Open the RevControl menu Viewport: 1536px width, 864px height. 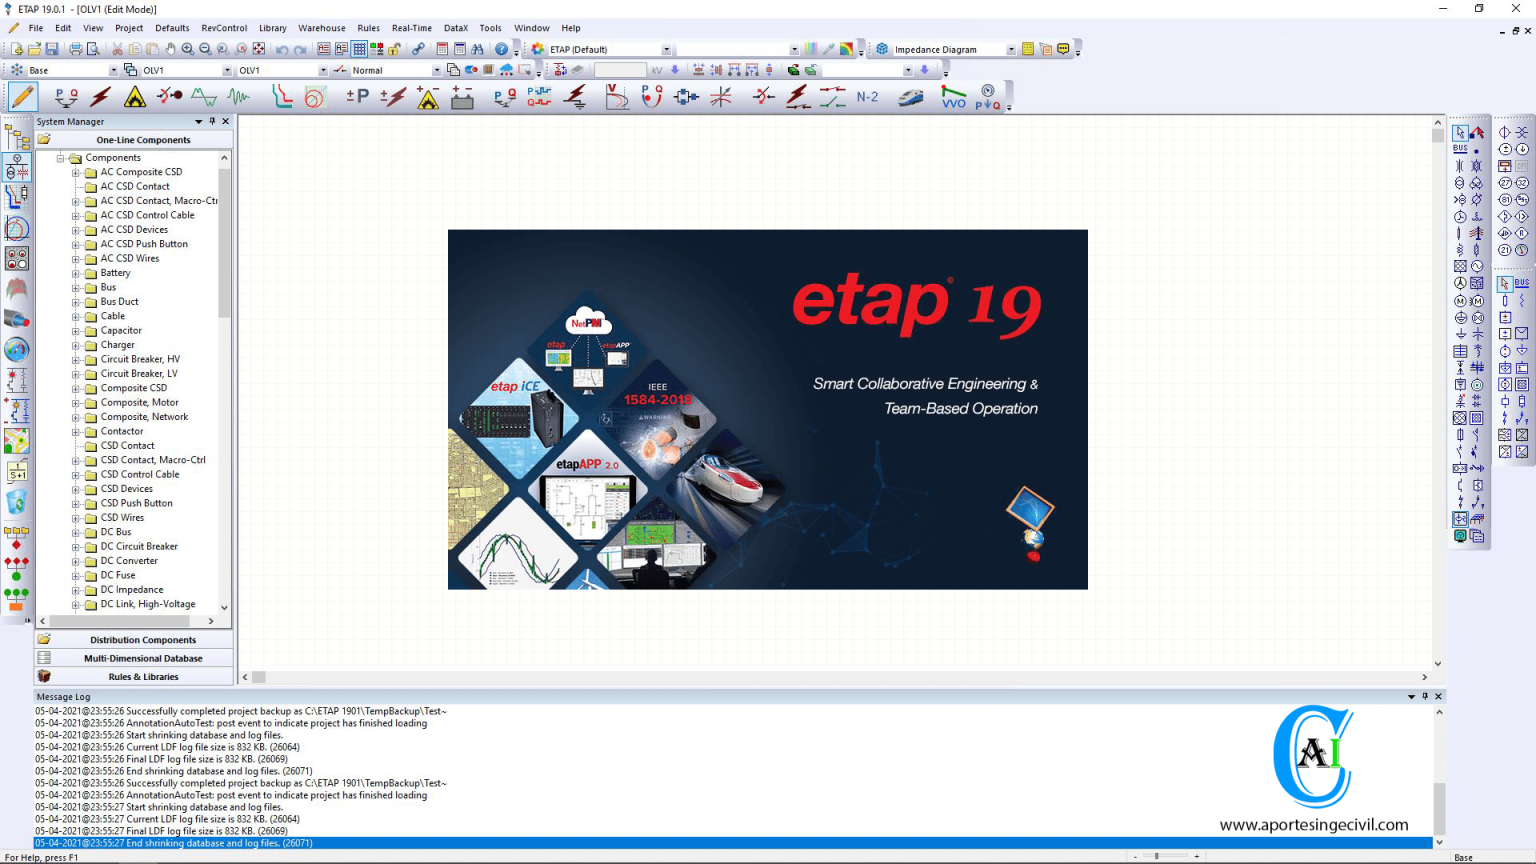[224, 28]
